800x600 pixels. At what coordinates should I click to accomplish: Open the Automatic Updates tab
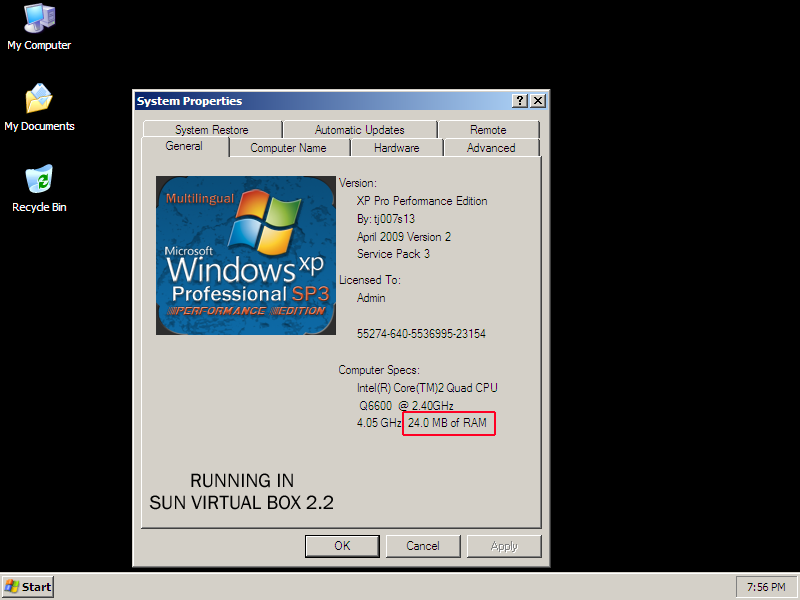[360, 130]
